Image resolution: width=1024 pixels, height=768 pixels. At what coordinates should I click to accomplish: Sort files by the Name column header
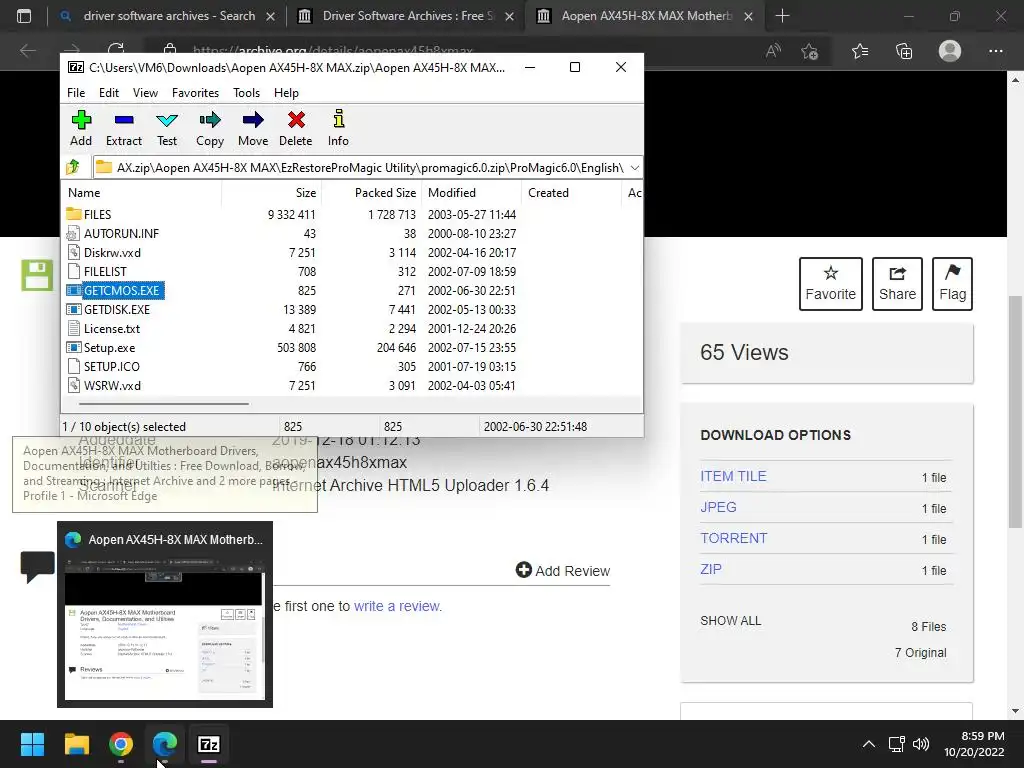point(142,193)
